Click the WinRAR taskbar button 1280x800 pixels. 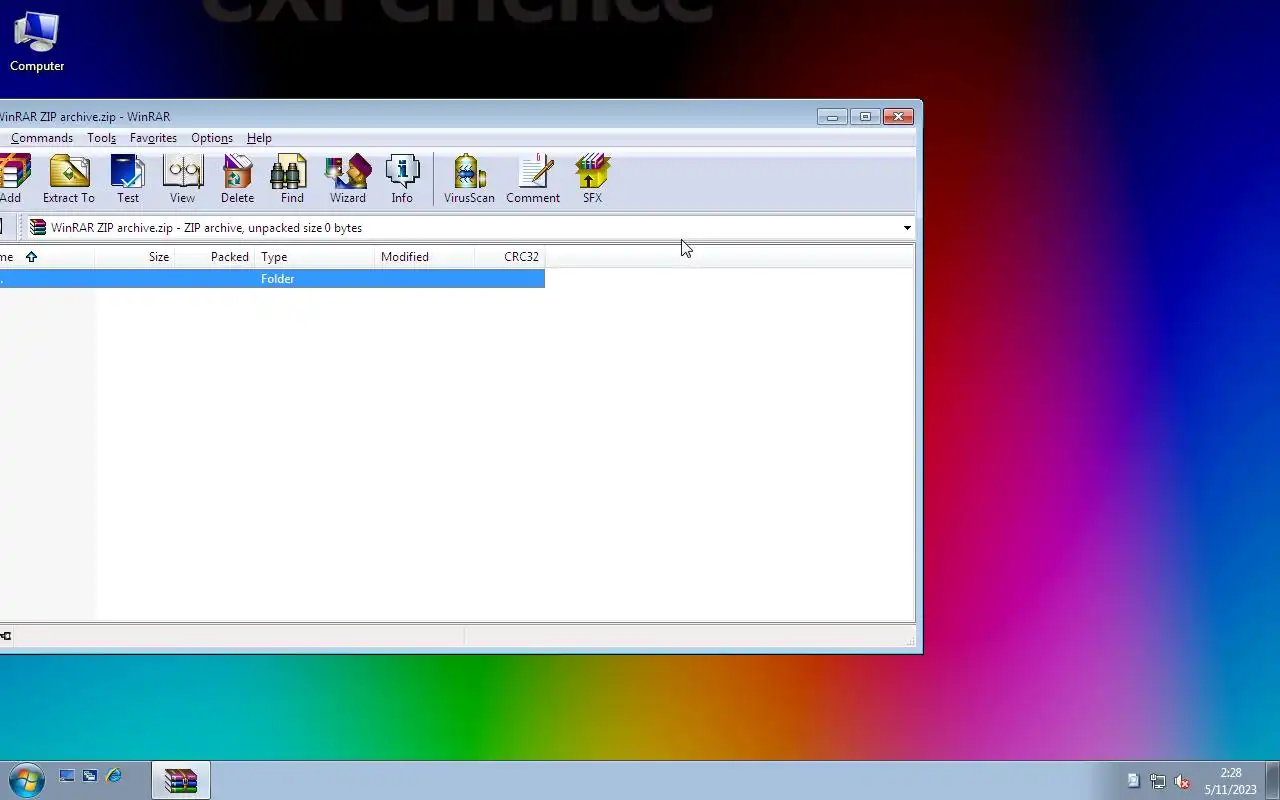coord(181,780)
